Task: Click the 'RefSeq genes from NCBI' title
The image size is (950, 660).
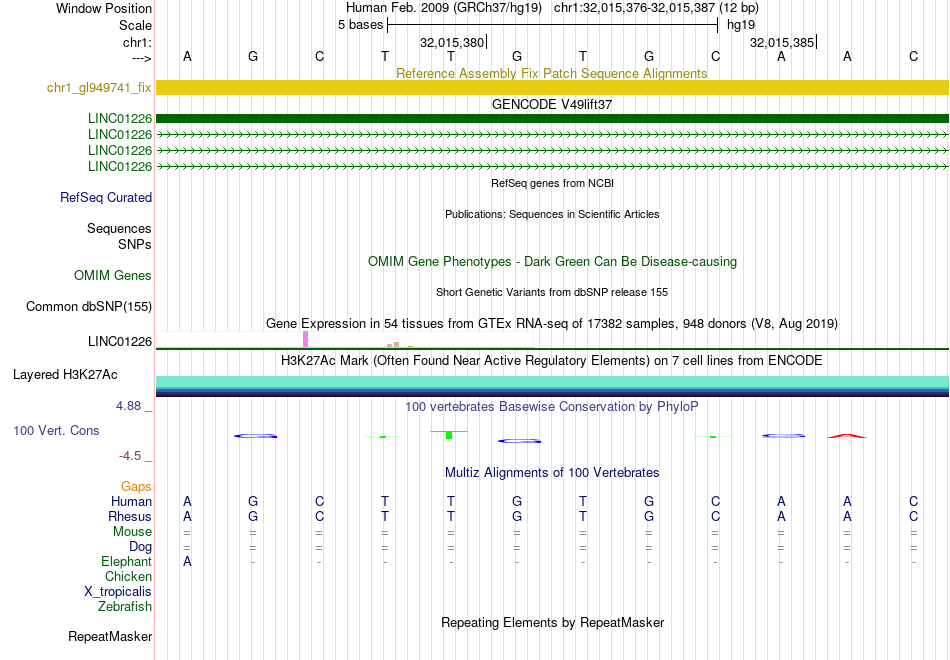Action: coord(553,183)
